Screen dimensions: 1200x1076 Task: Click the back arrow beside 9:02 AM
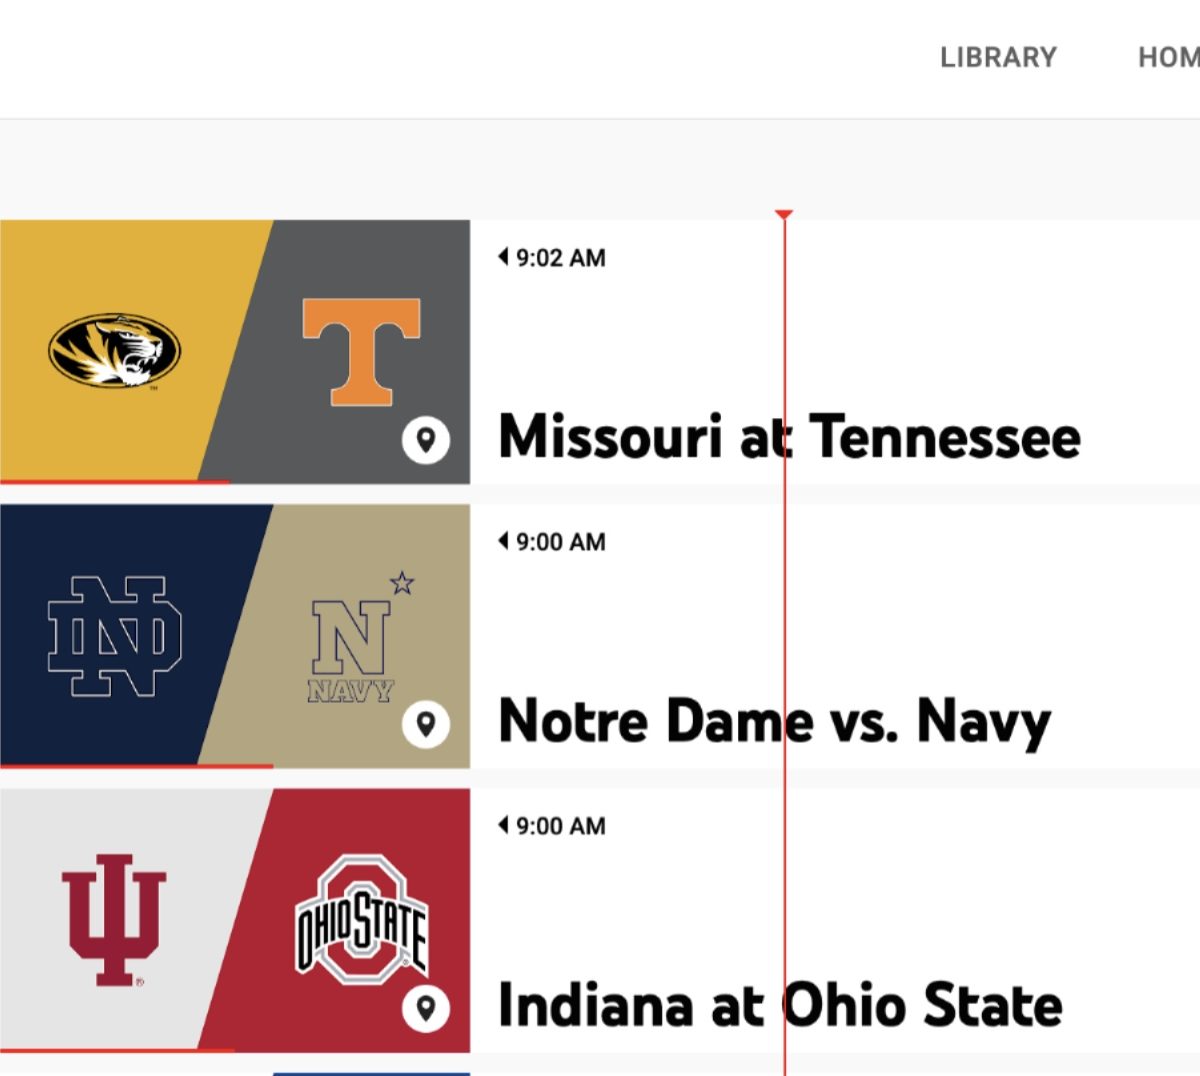pyautogui.click(x=503, y=257)
